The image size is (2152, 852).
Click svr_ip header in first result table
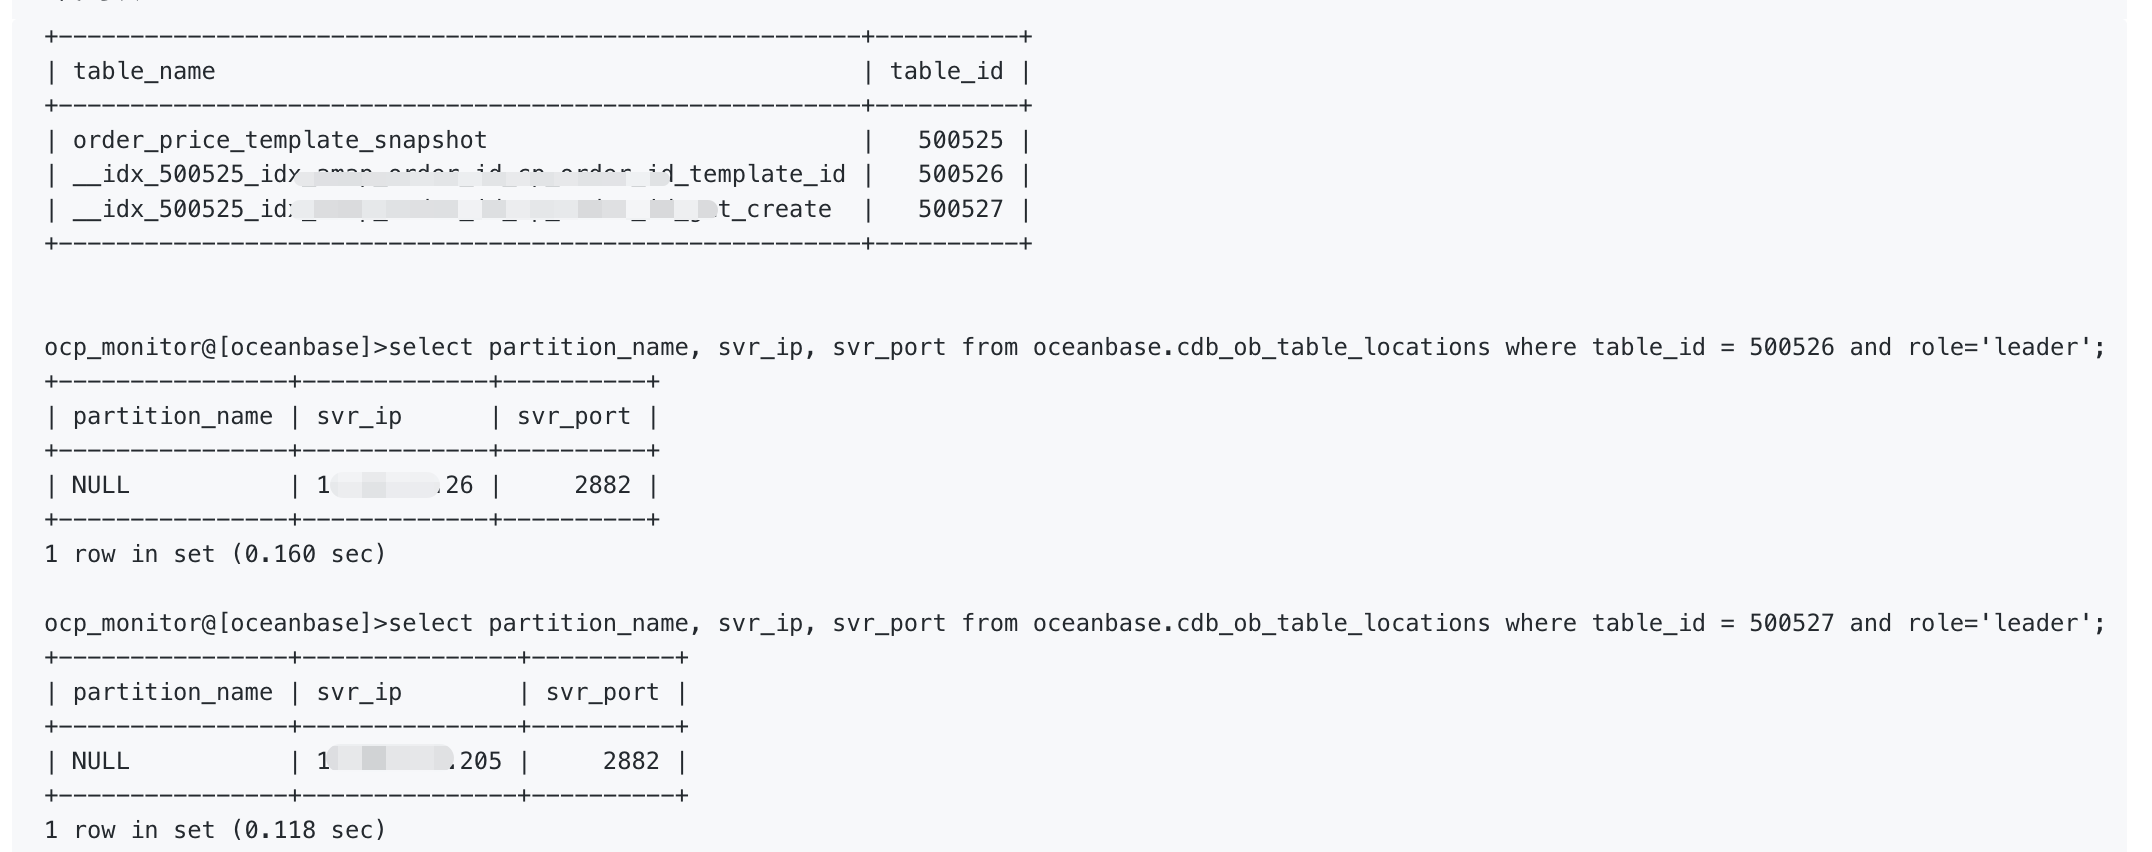(359, 416)
